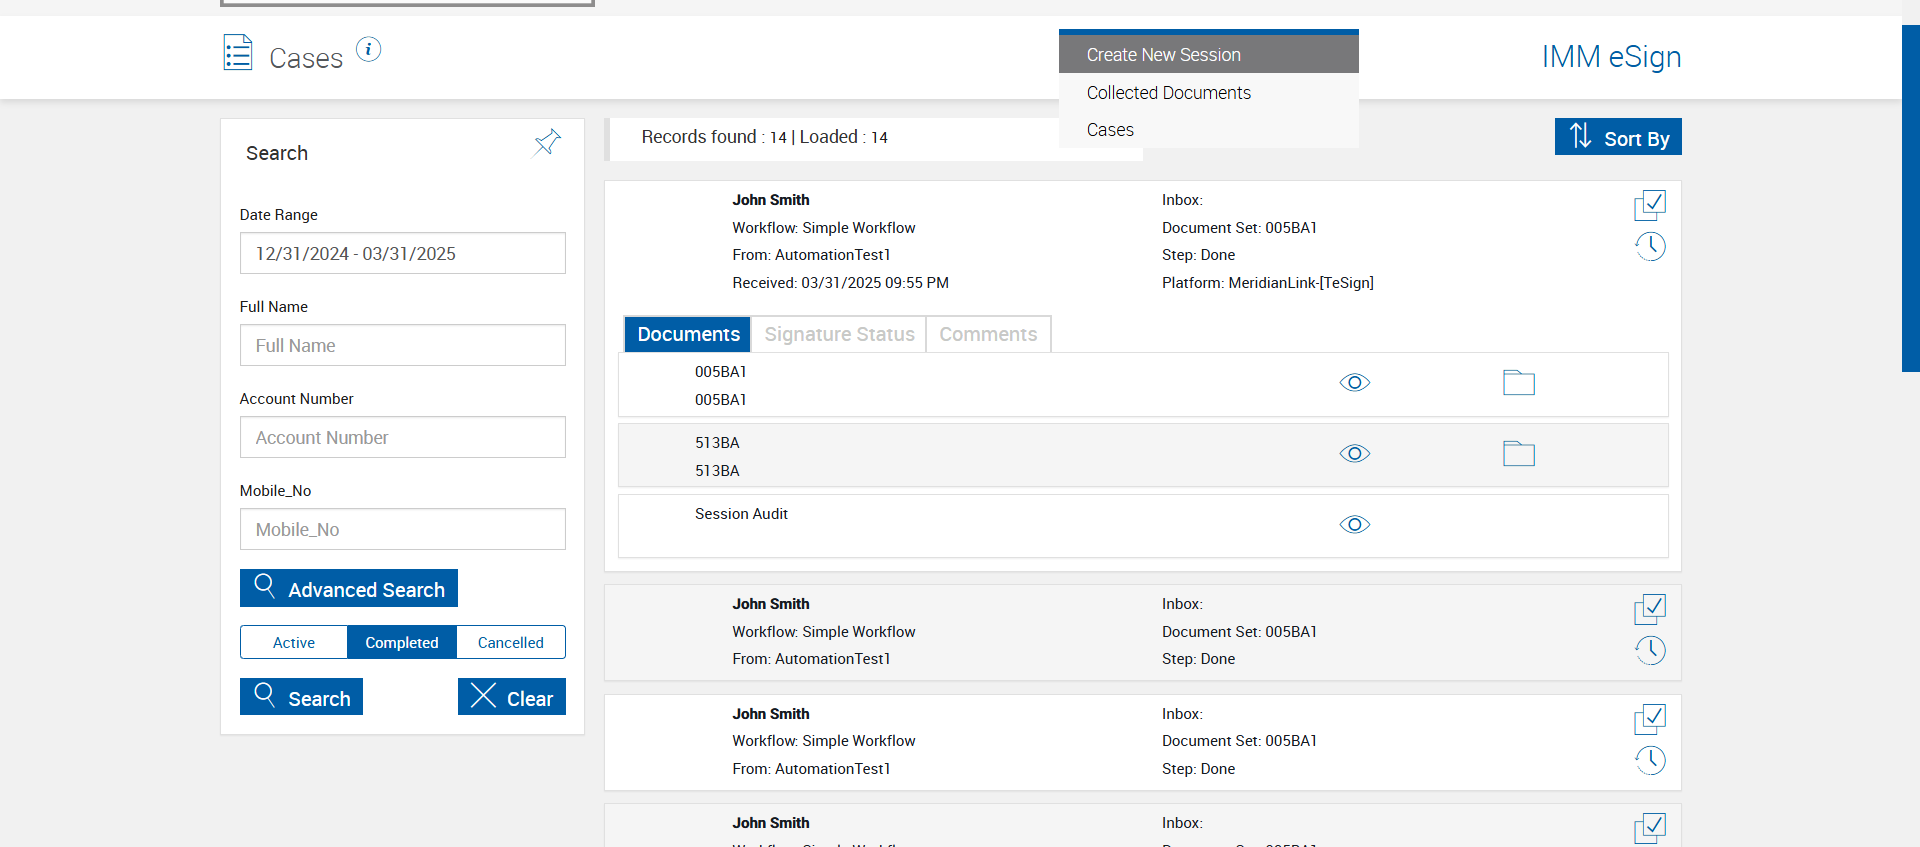Open the Sort By dropdown
The width and height of the screenshot is (1920, 847).
1617,138
